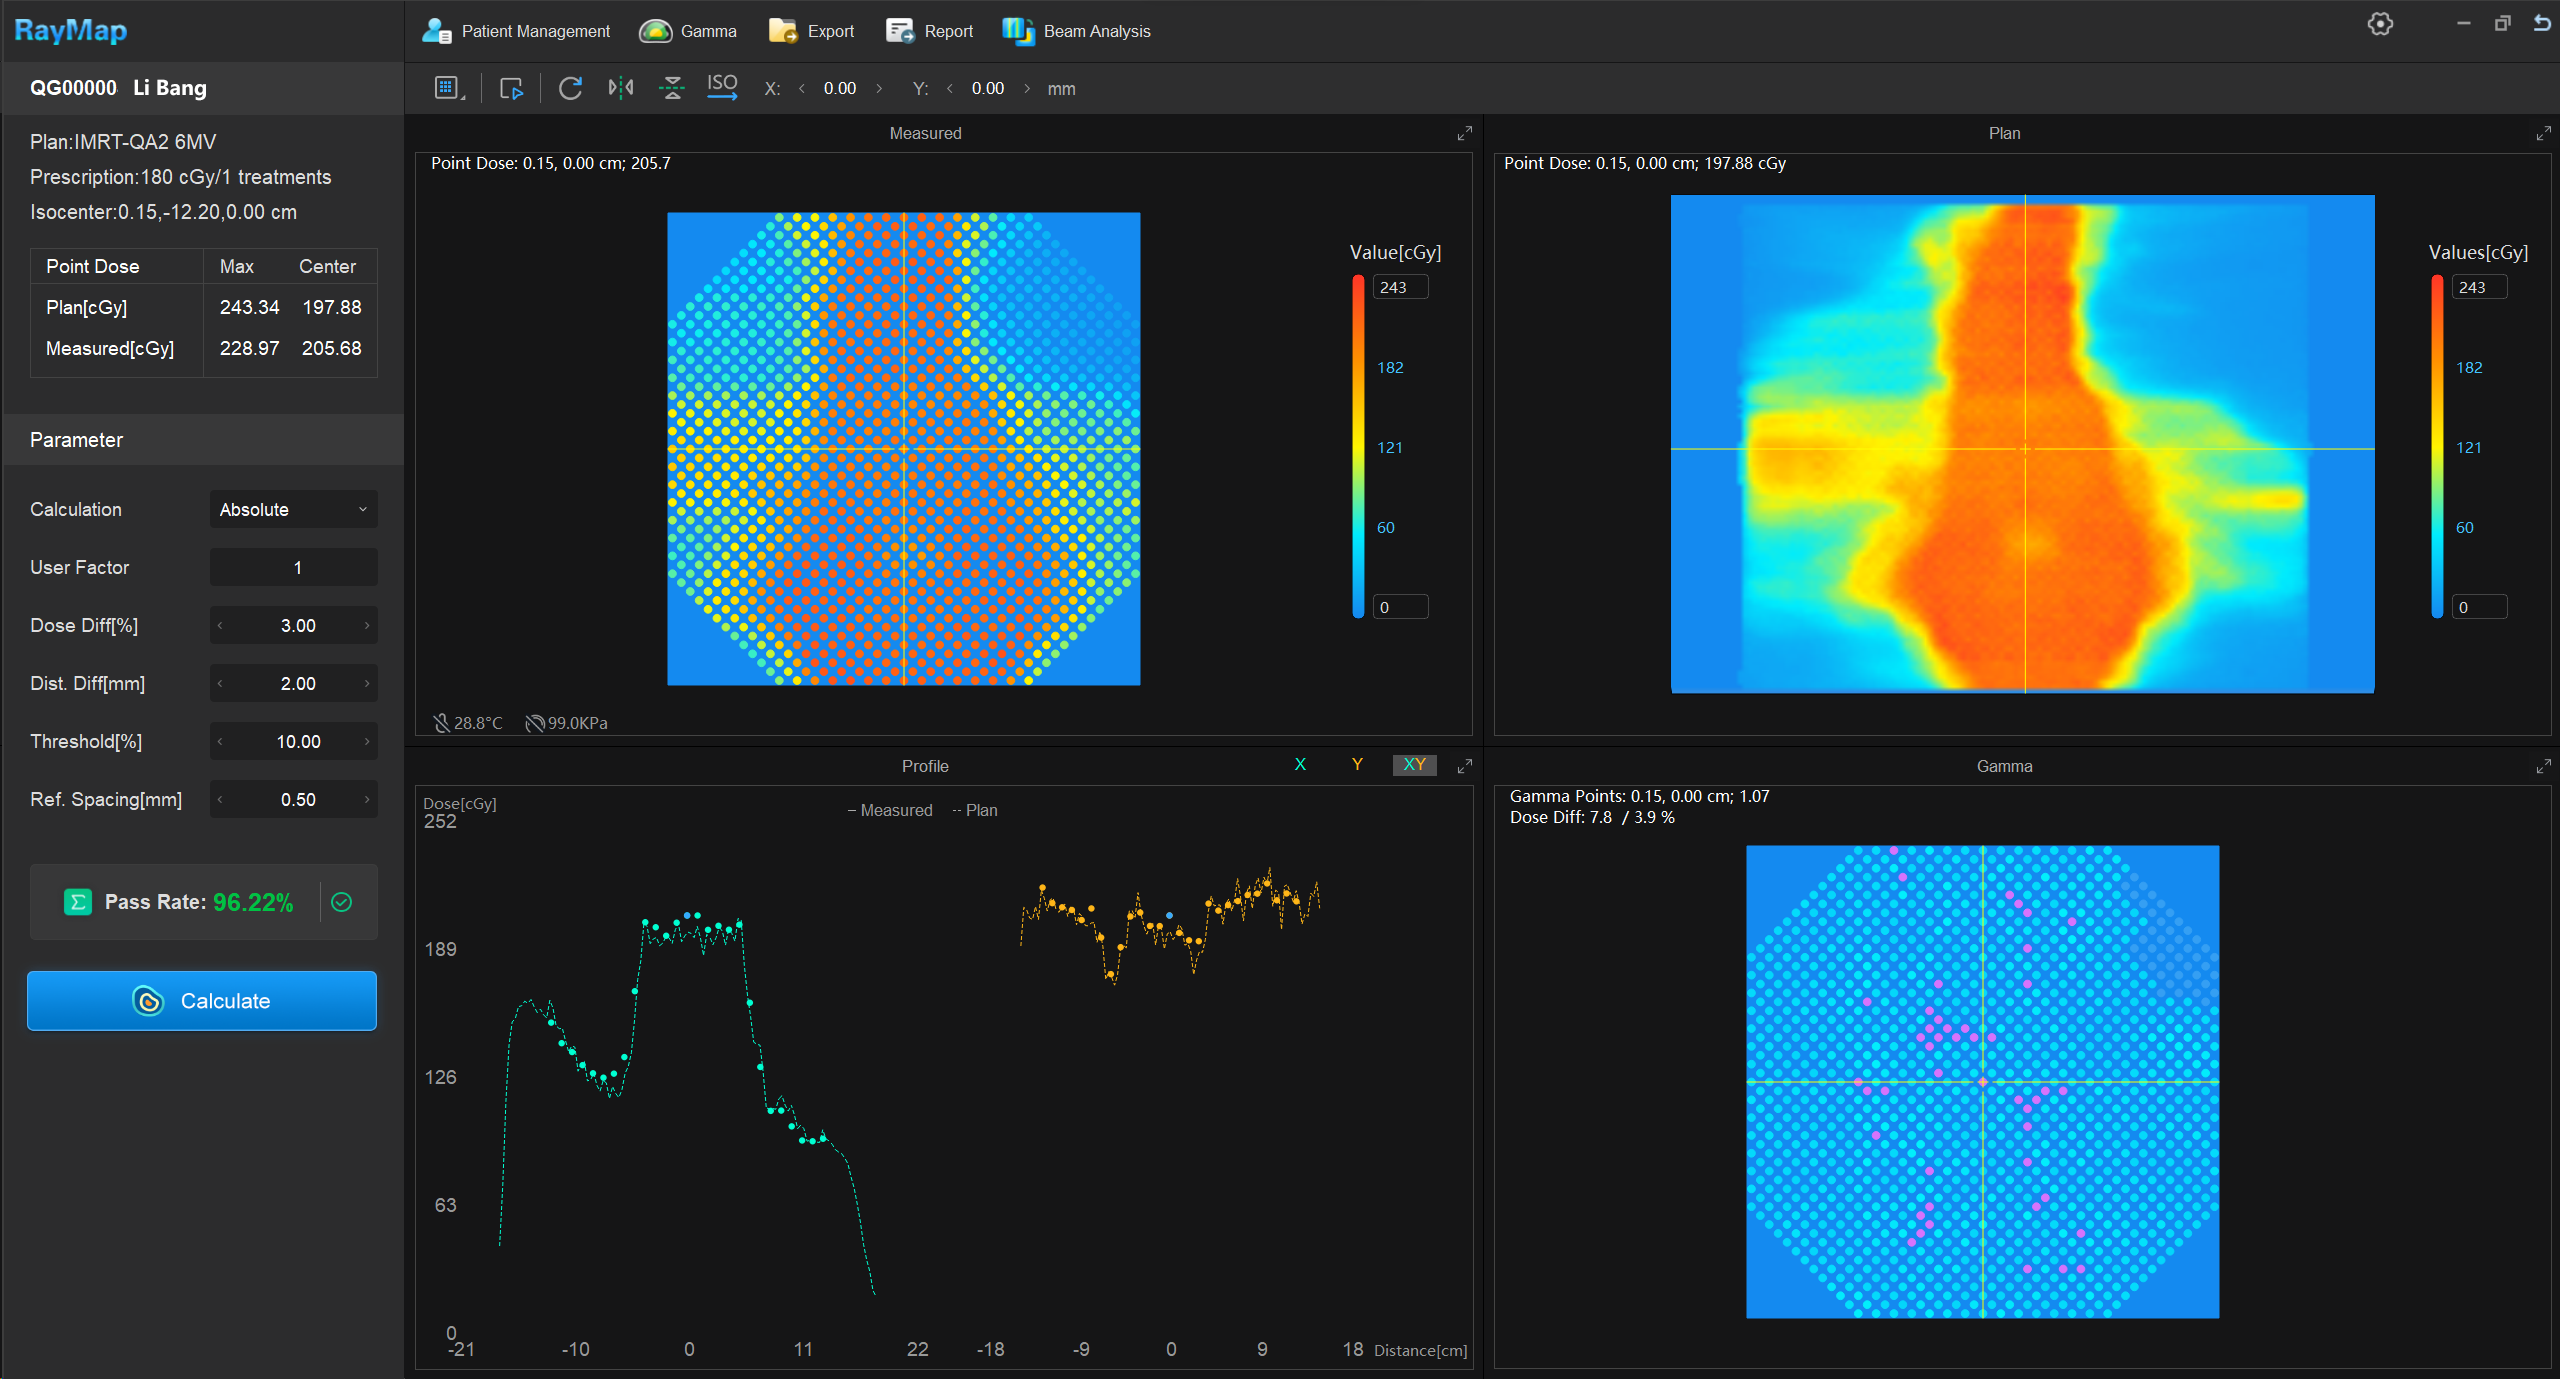This screenshot has height=1379, width=2560.
Task: Expand the Gamma panel to fullscreen
Action: coord(2542,767)
